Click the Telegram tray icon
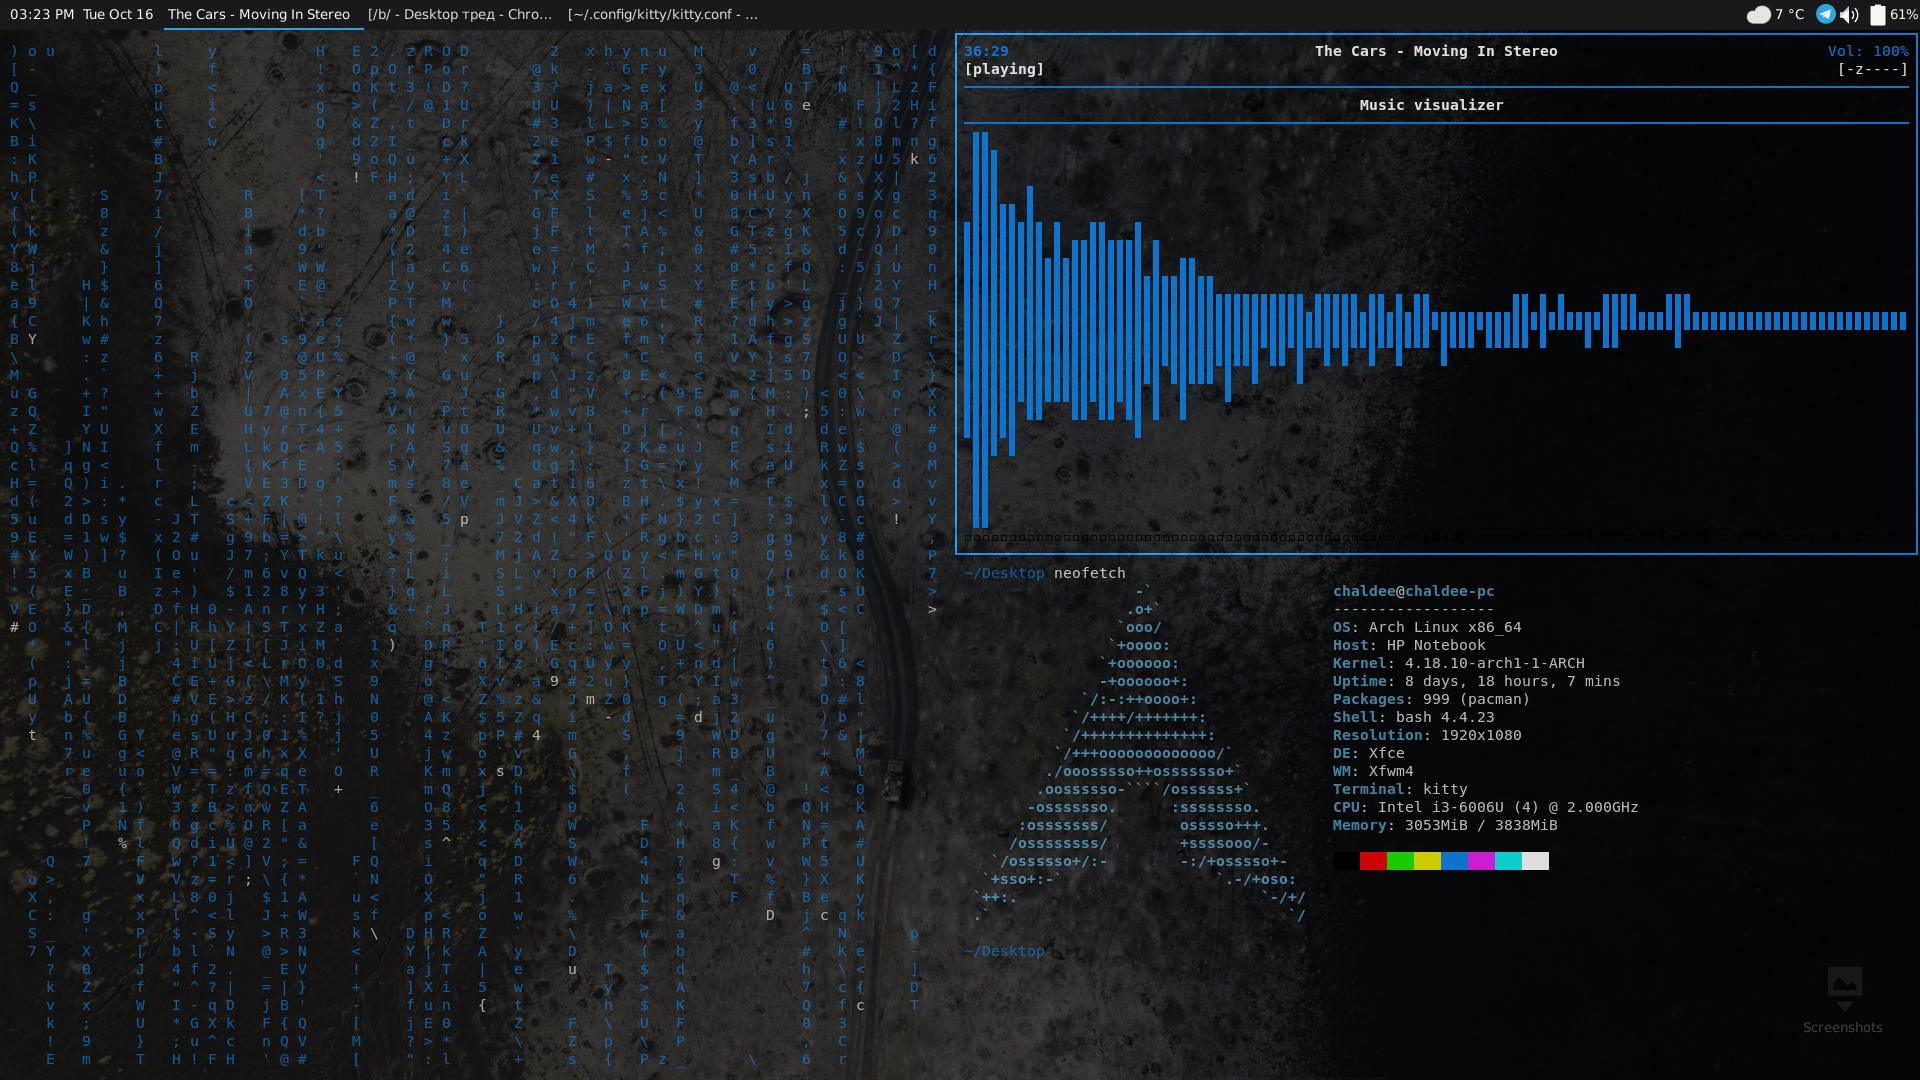Viewport: 1920px width, 1080px height. pos(1826,14)
